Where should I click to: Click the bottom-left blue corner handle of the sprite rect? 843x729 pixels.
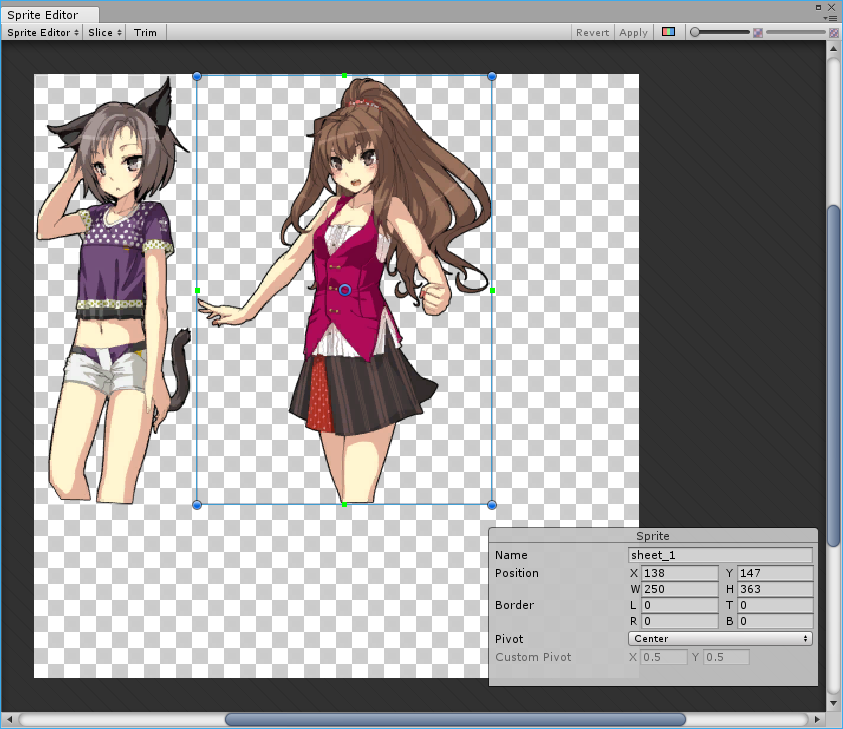197,505
